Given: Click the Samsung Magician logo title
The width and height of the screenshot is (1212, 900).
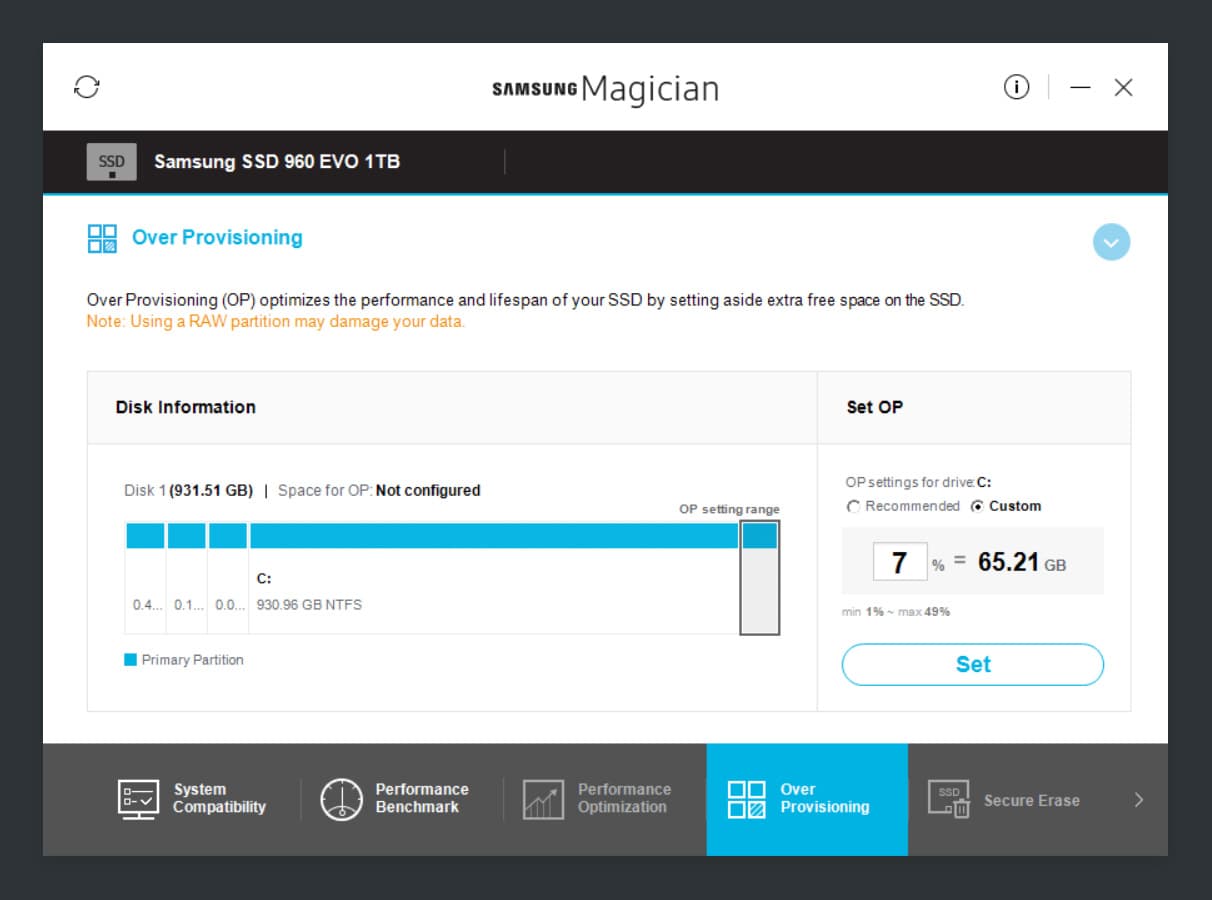Looking at the screenshot, I should click(x=606, y=89).
